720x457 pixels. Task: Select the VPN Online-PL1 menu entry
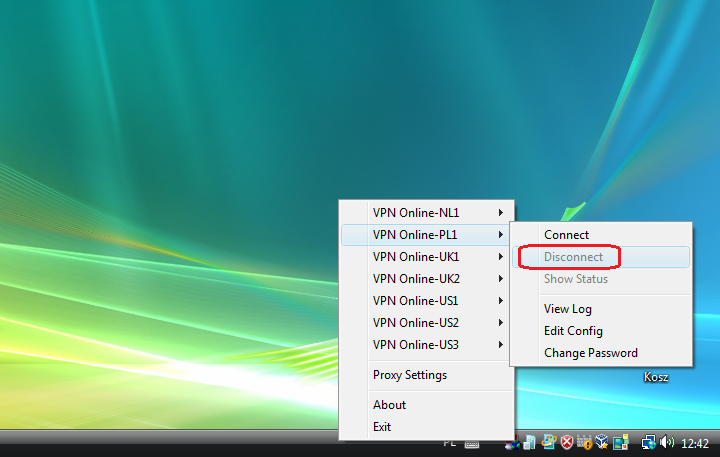click(426, 235)
